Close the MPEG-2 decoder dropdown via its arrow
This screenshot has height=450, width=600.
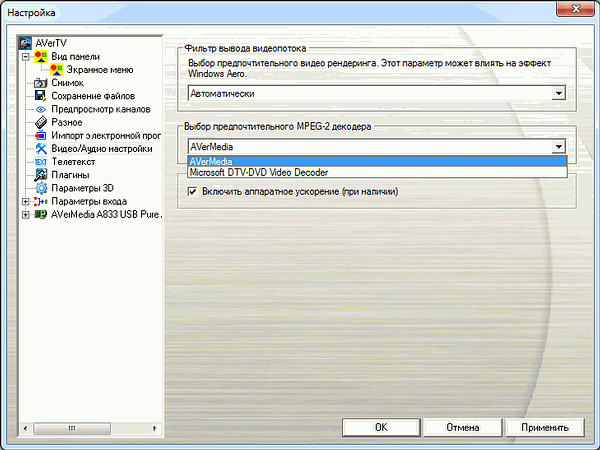pos(559,147)
